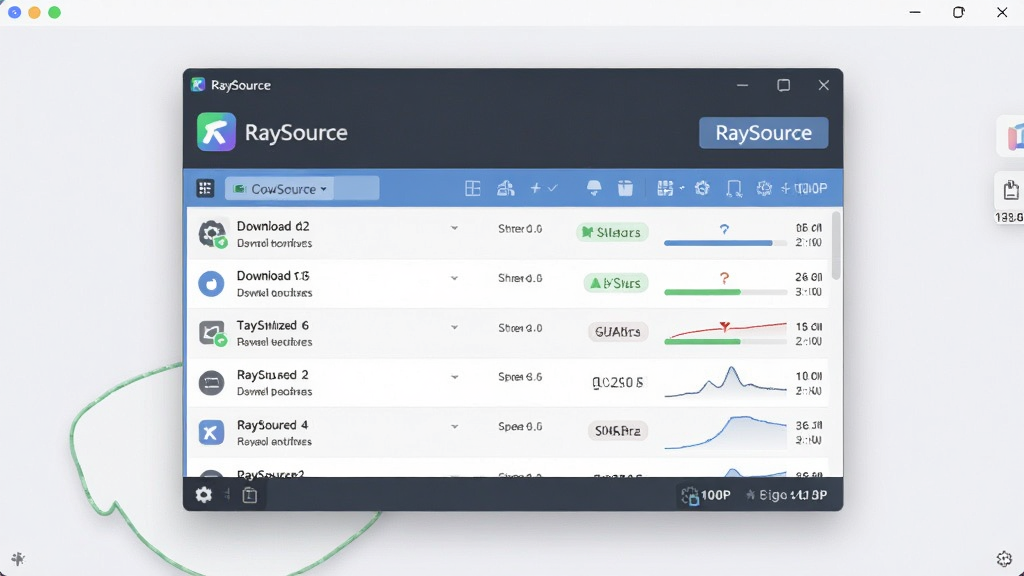Click the TaySnized 6 row icon
The width and height of the screenshot is (1024, 576).
coord(212,333)
